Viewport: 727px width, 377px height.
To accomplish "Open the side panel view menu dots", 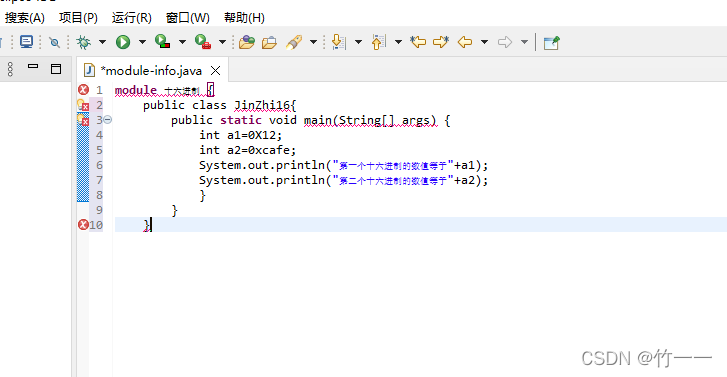I will 10,69.
